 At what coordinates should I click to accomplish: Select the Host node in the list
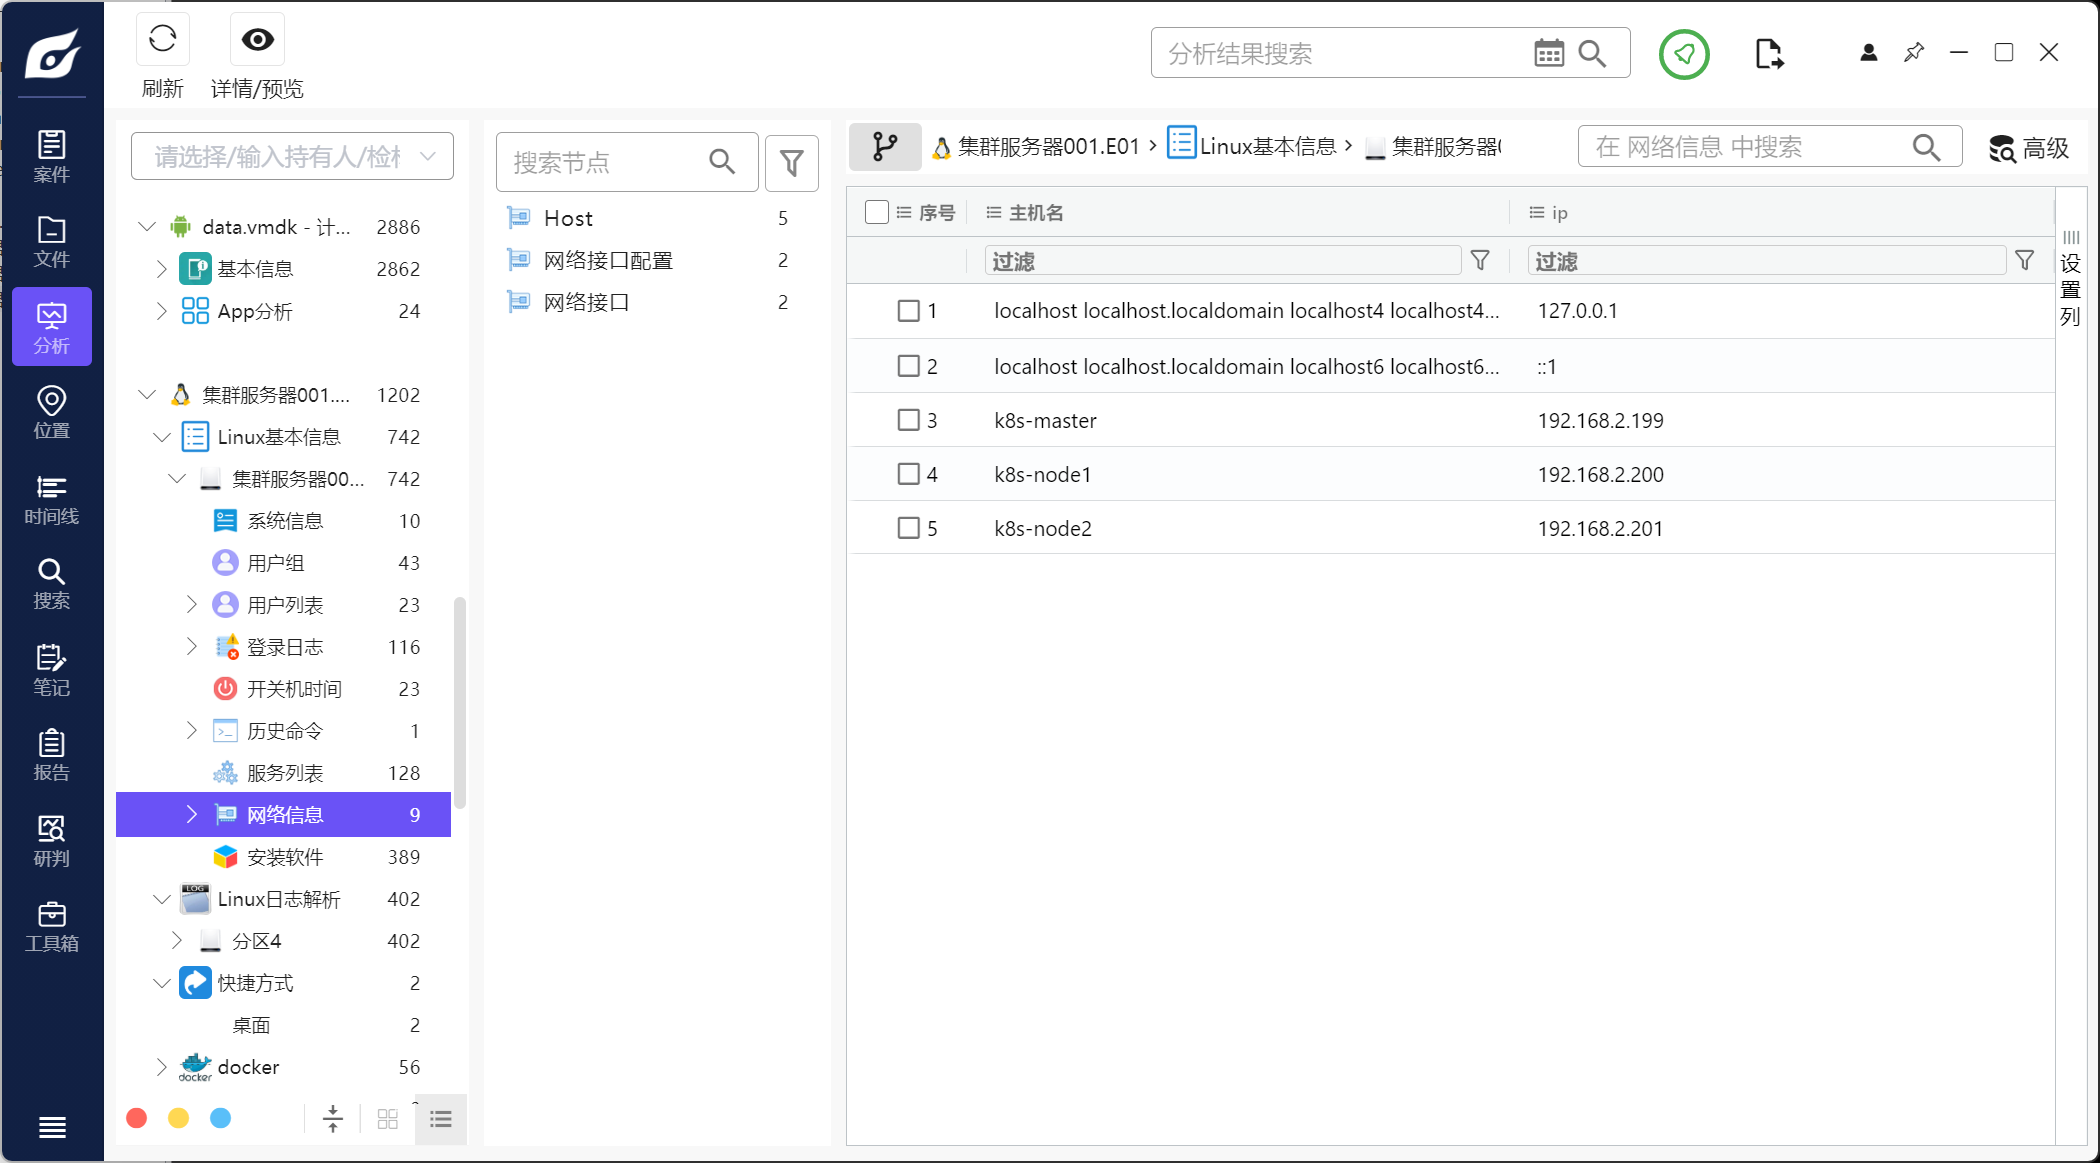point(568,218)
